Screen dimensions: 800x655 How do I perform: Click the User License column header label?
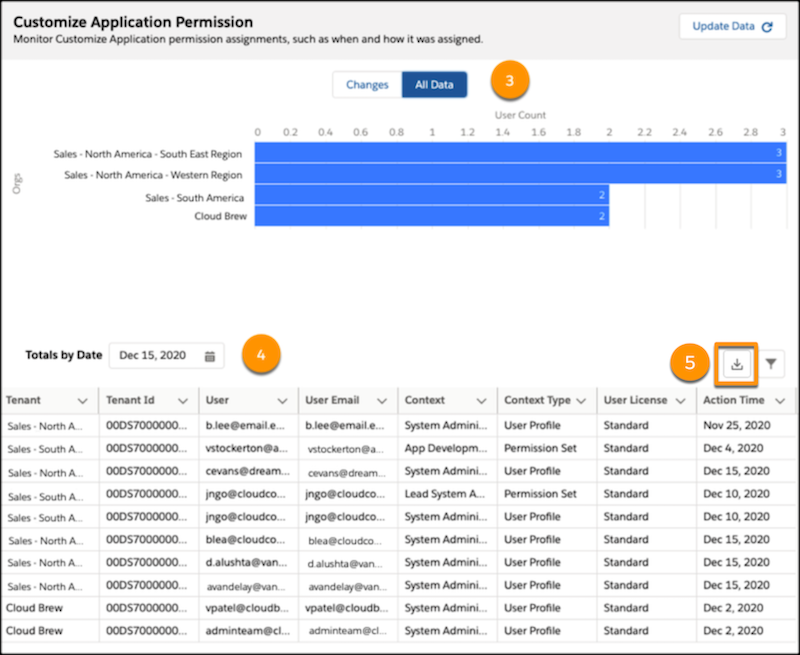(x=635, y=400)
